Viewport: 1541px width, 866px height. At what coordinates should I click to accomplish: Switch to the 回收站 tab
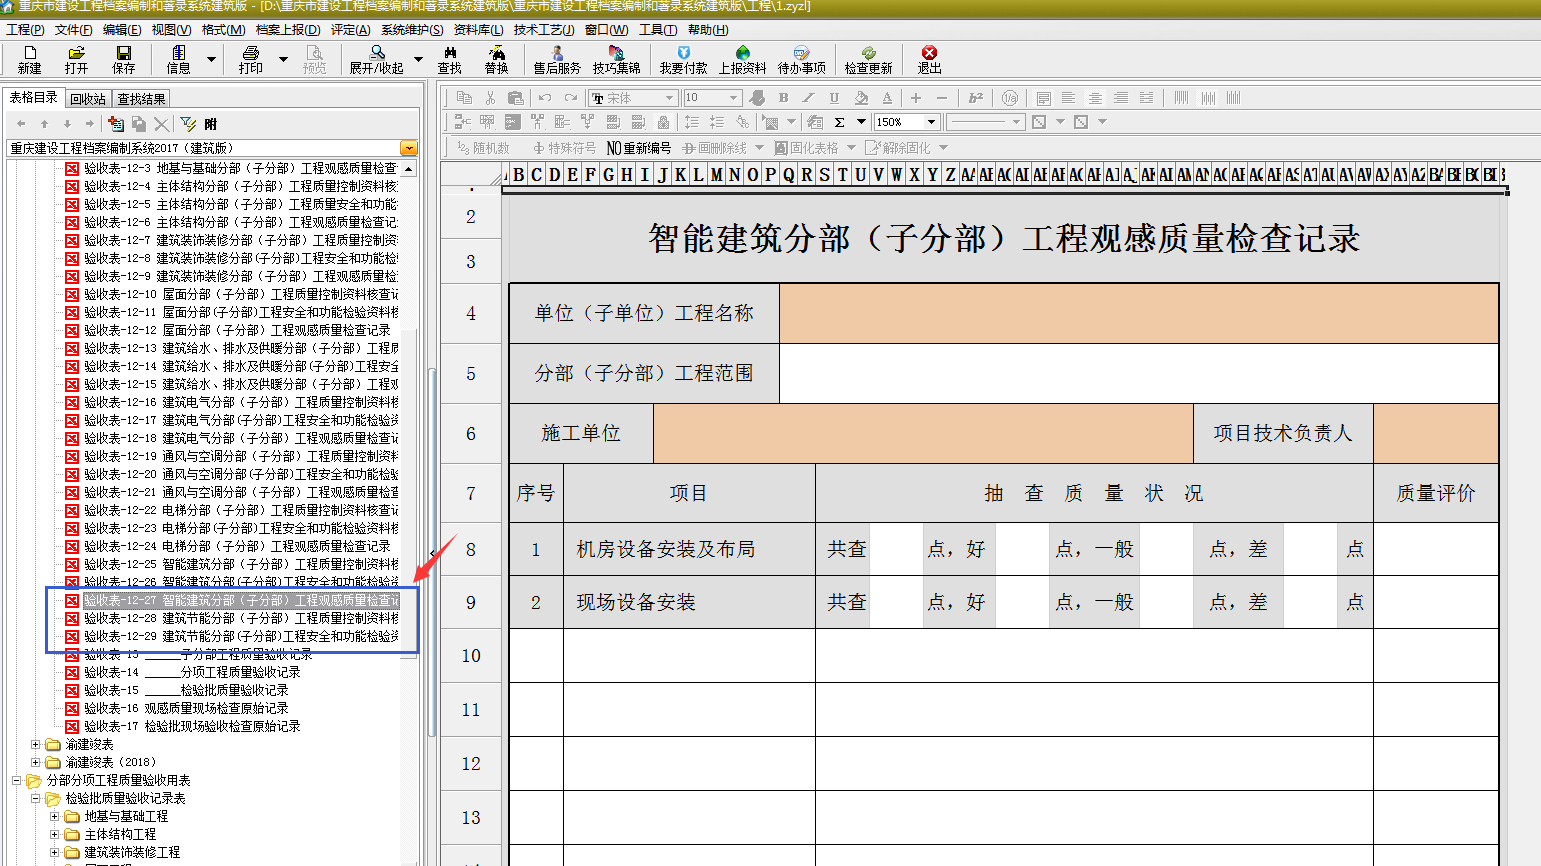point(88,99)
